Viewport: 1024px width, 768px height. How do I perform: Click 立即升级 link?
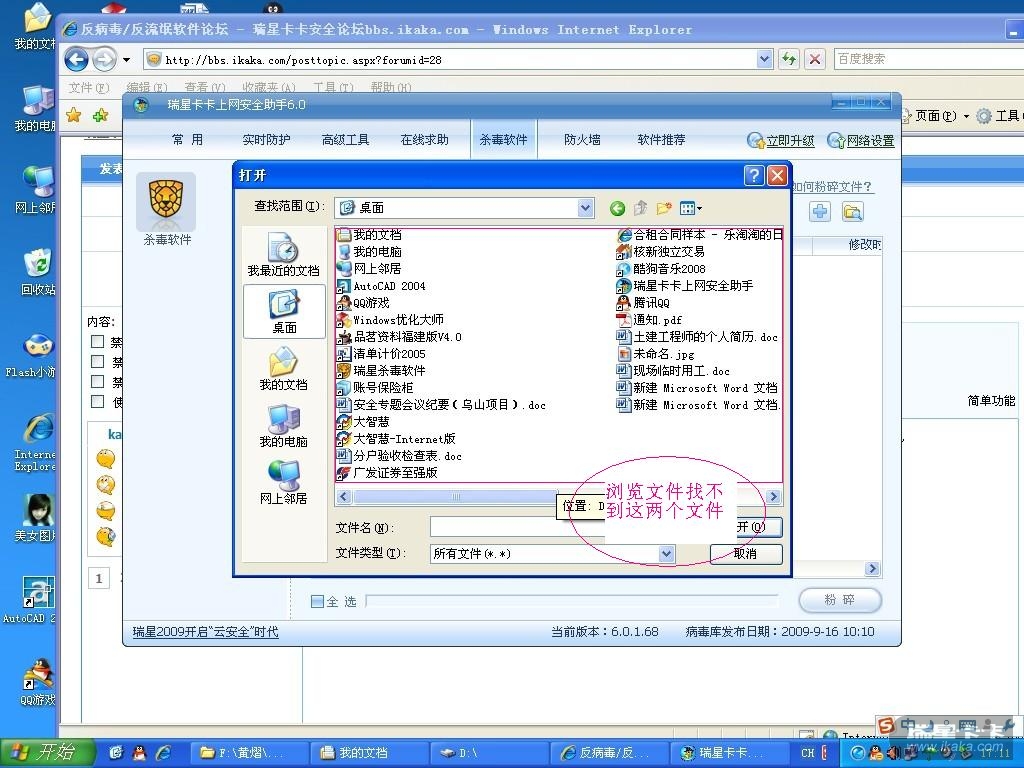782,140
